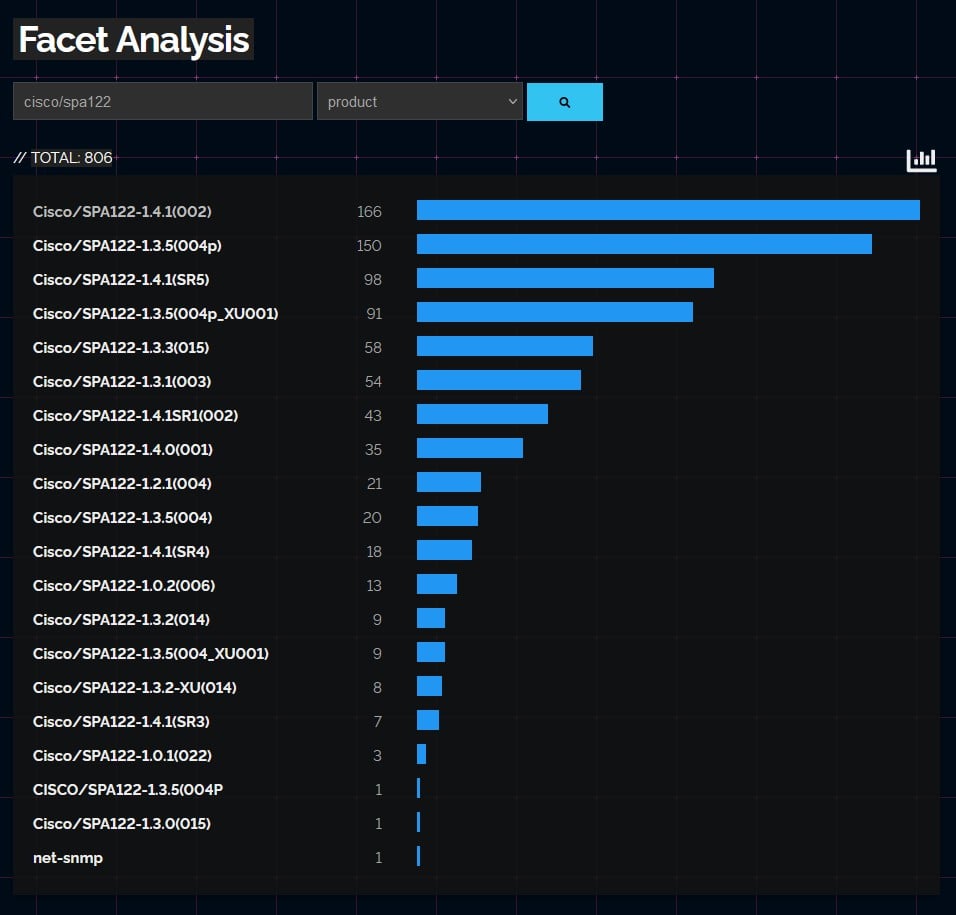Click the blue search magnifier button
The width and height of the screenshot is (956, 915).
point(565,102)
